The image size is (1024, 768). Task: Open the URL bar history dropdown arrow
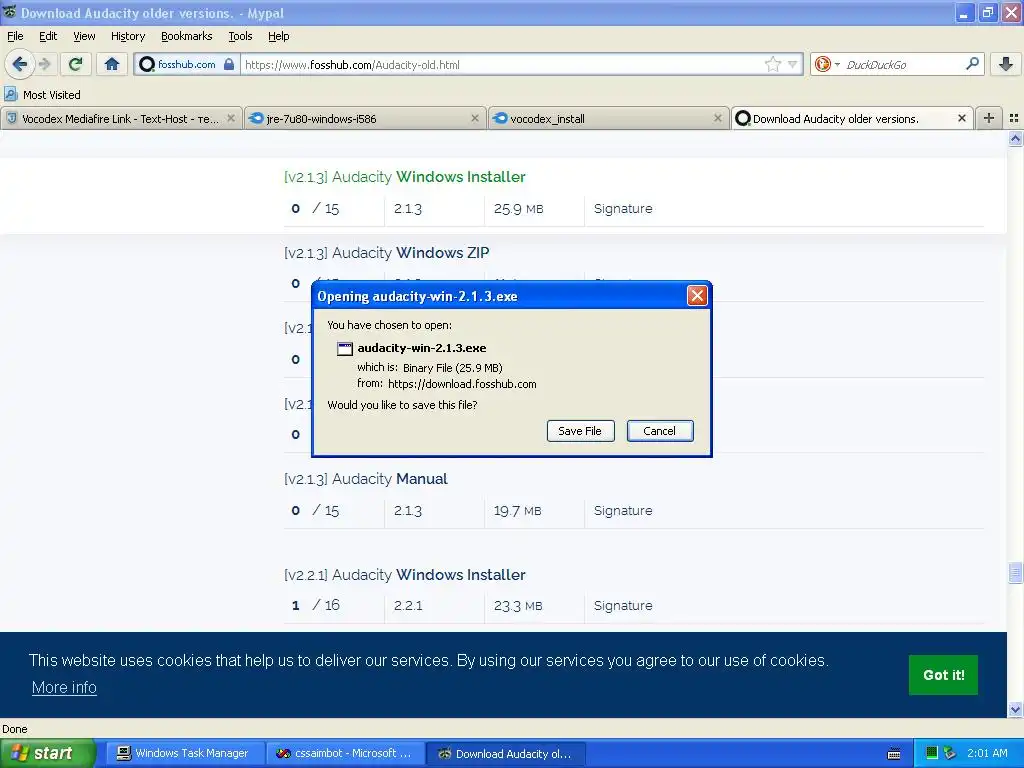[x=792, y=64]
